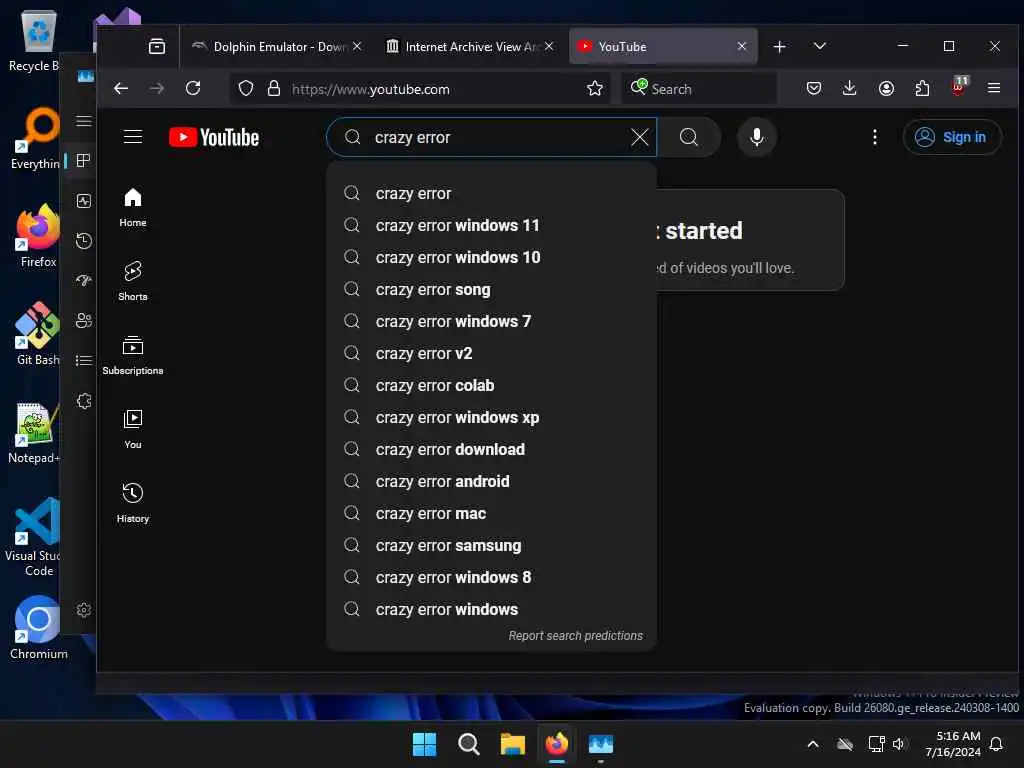Open the notification bell
The width and height of the screenshot is (1024, 768).
click(x=997, y=744)
